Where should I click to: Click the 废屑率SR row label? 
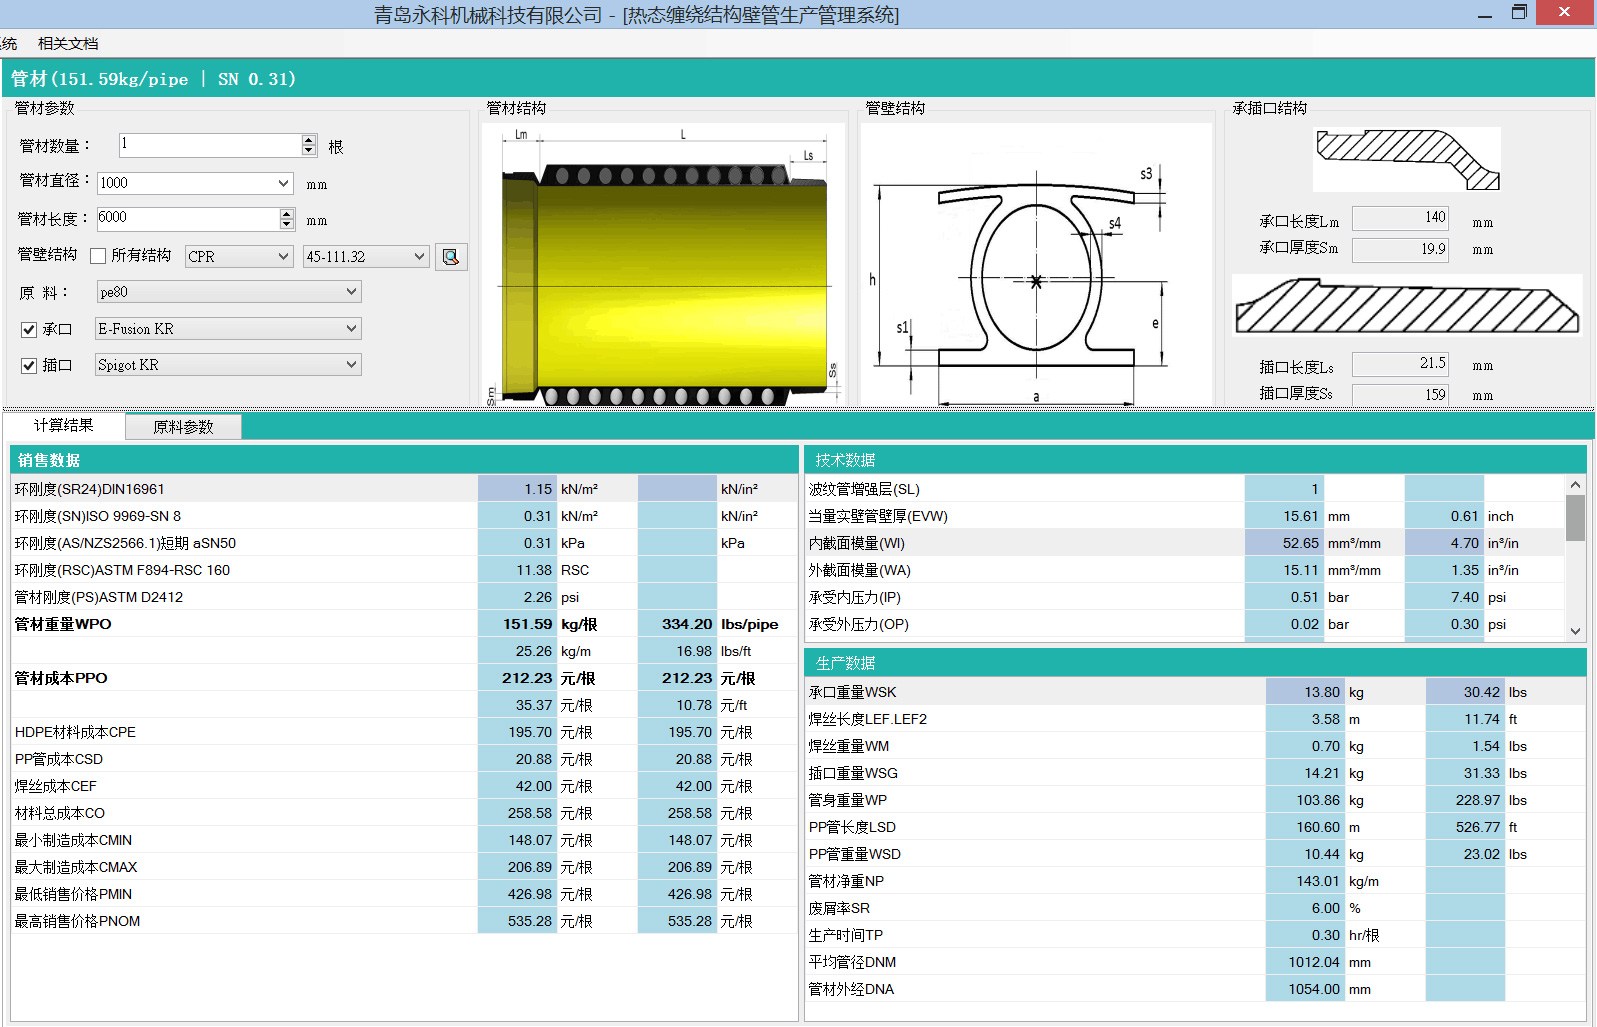pyautogui.click(x=839, y=908)
